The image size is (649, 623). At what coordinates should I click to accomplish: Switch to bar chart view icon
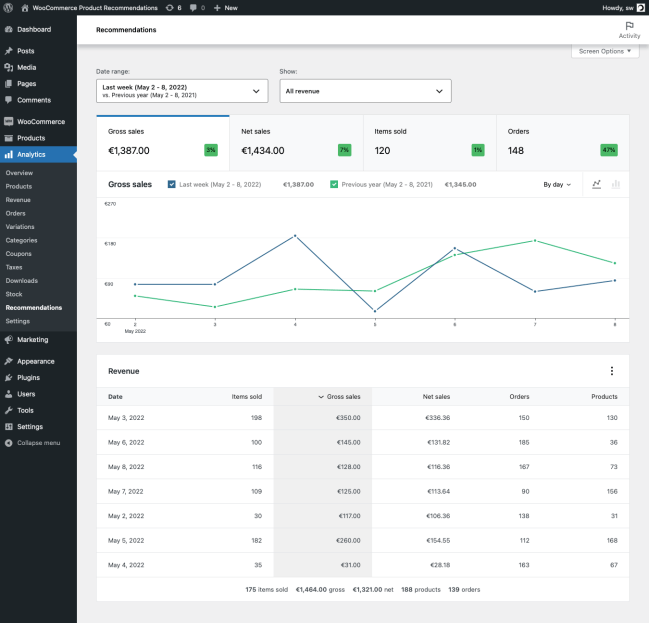click(x=616, y=184)
